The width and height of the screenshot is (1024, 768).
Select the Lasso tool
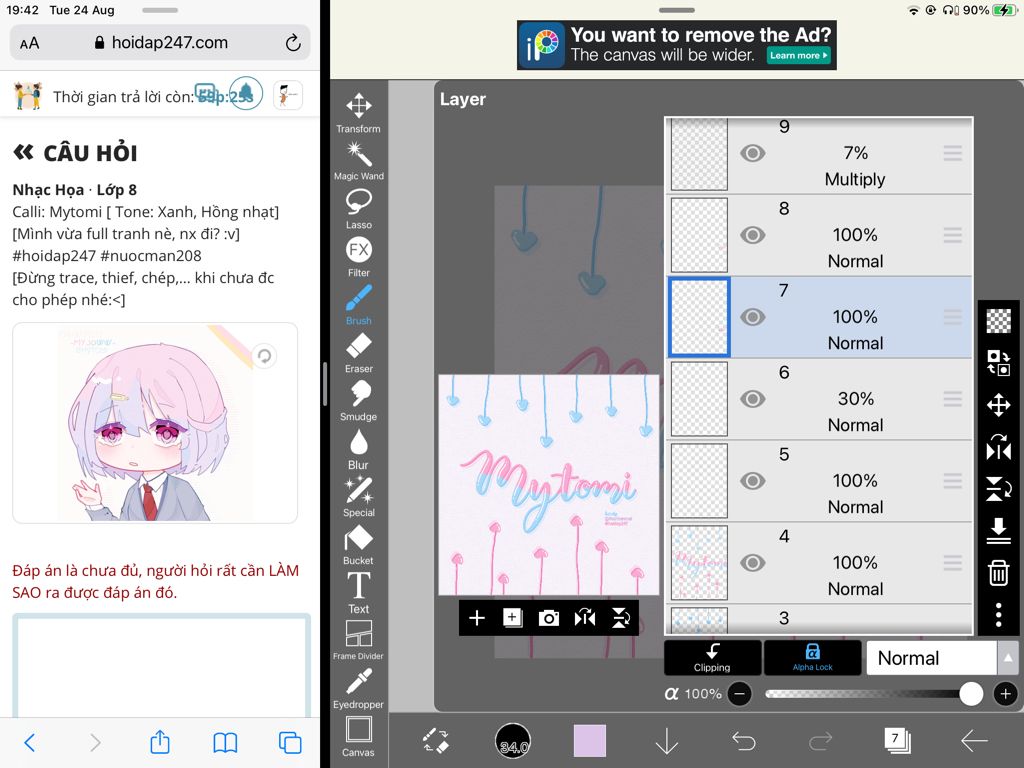359,209
